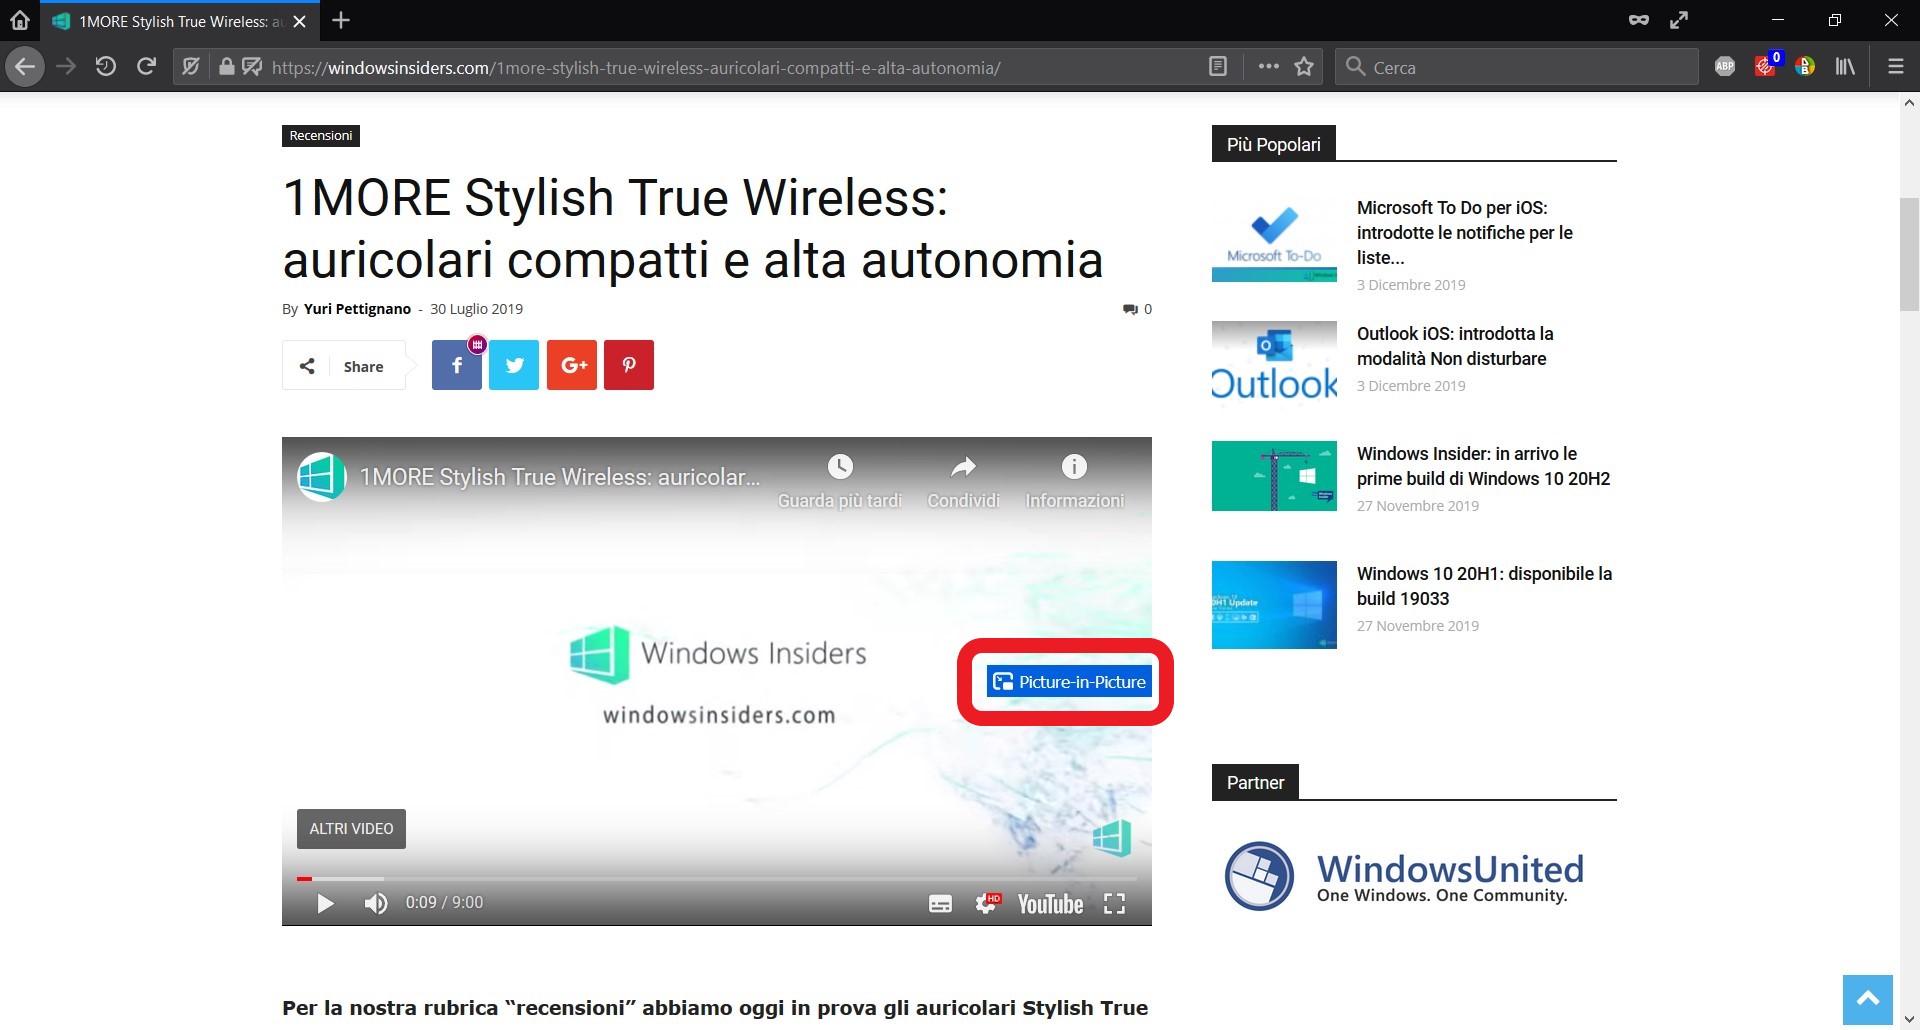The height and width of the screenshot is (1030, 1920).
Task: Select the 1MORE Stylish True Wireless browser tab
Action: (x=180, y=21)
